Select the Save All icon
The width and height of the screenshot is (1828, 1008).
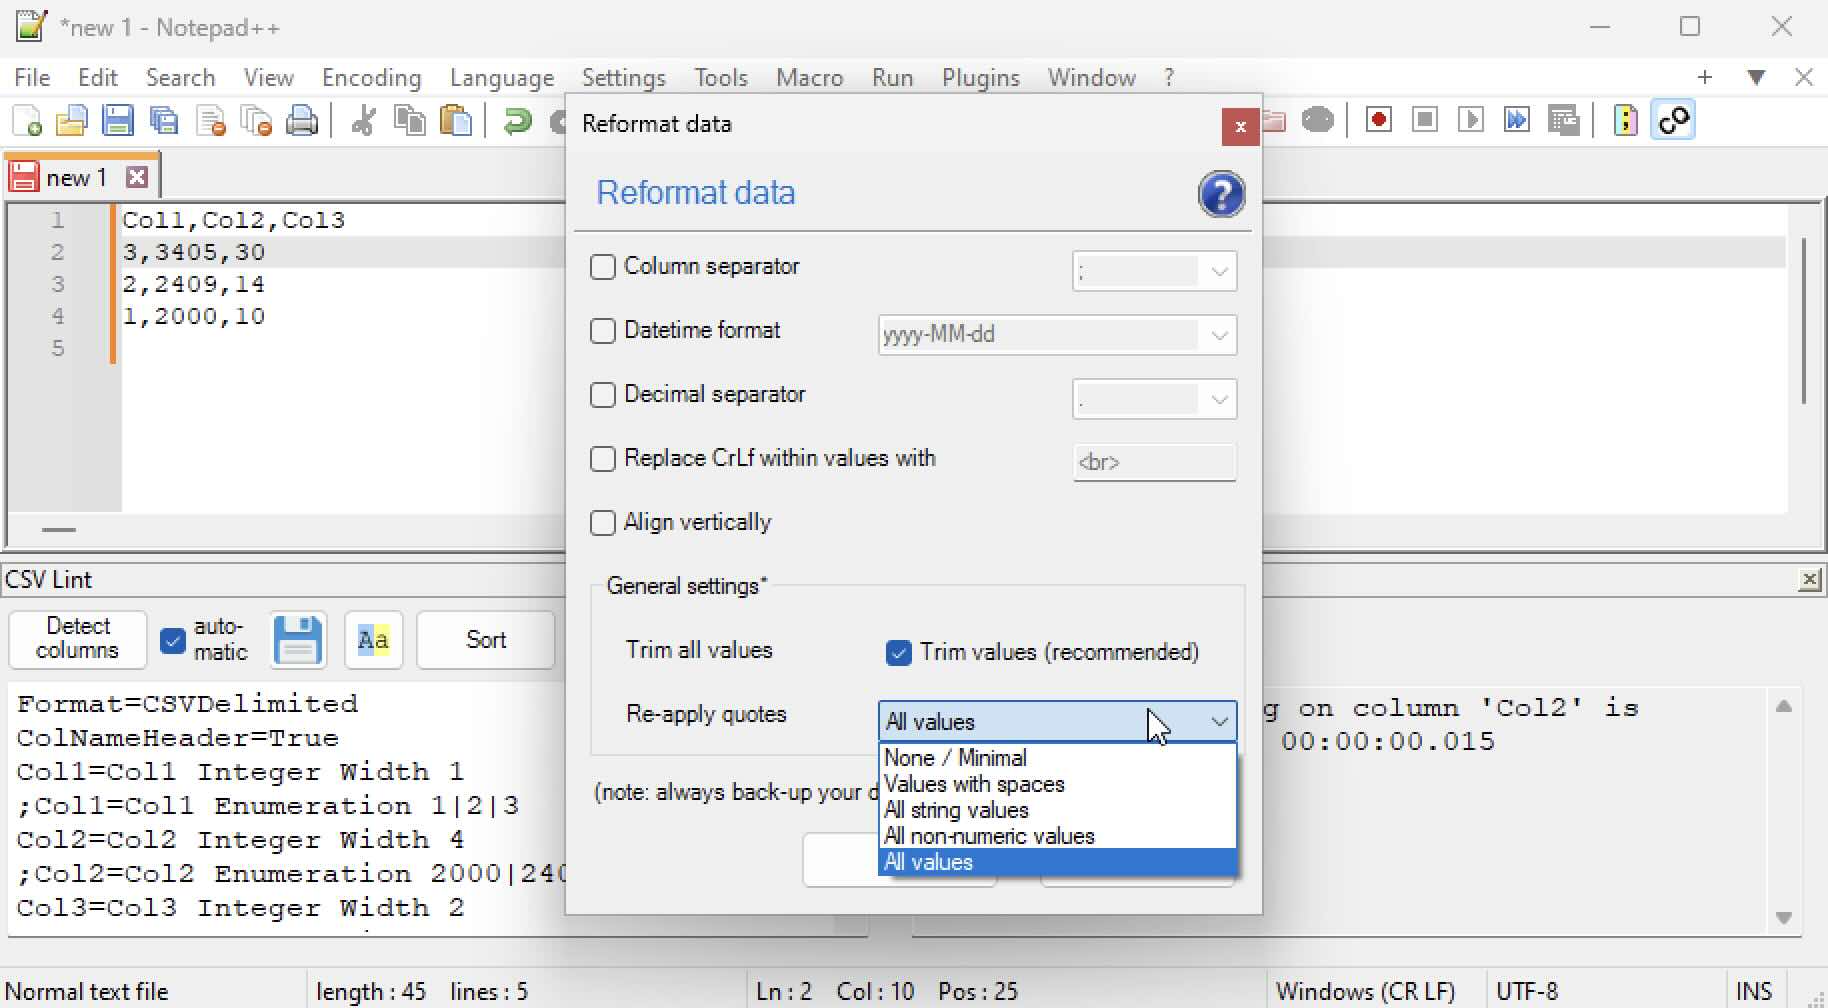(163, 120)
